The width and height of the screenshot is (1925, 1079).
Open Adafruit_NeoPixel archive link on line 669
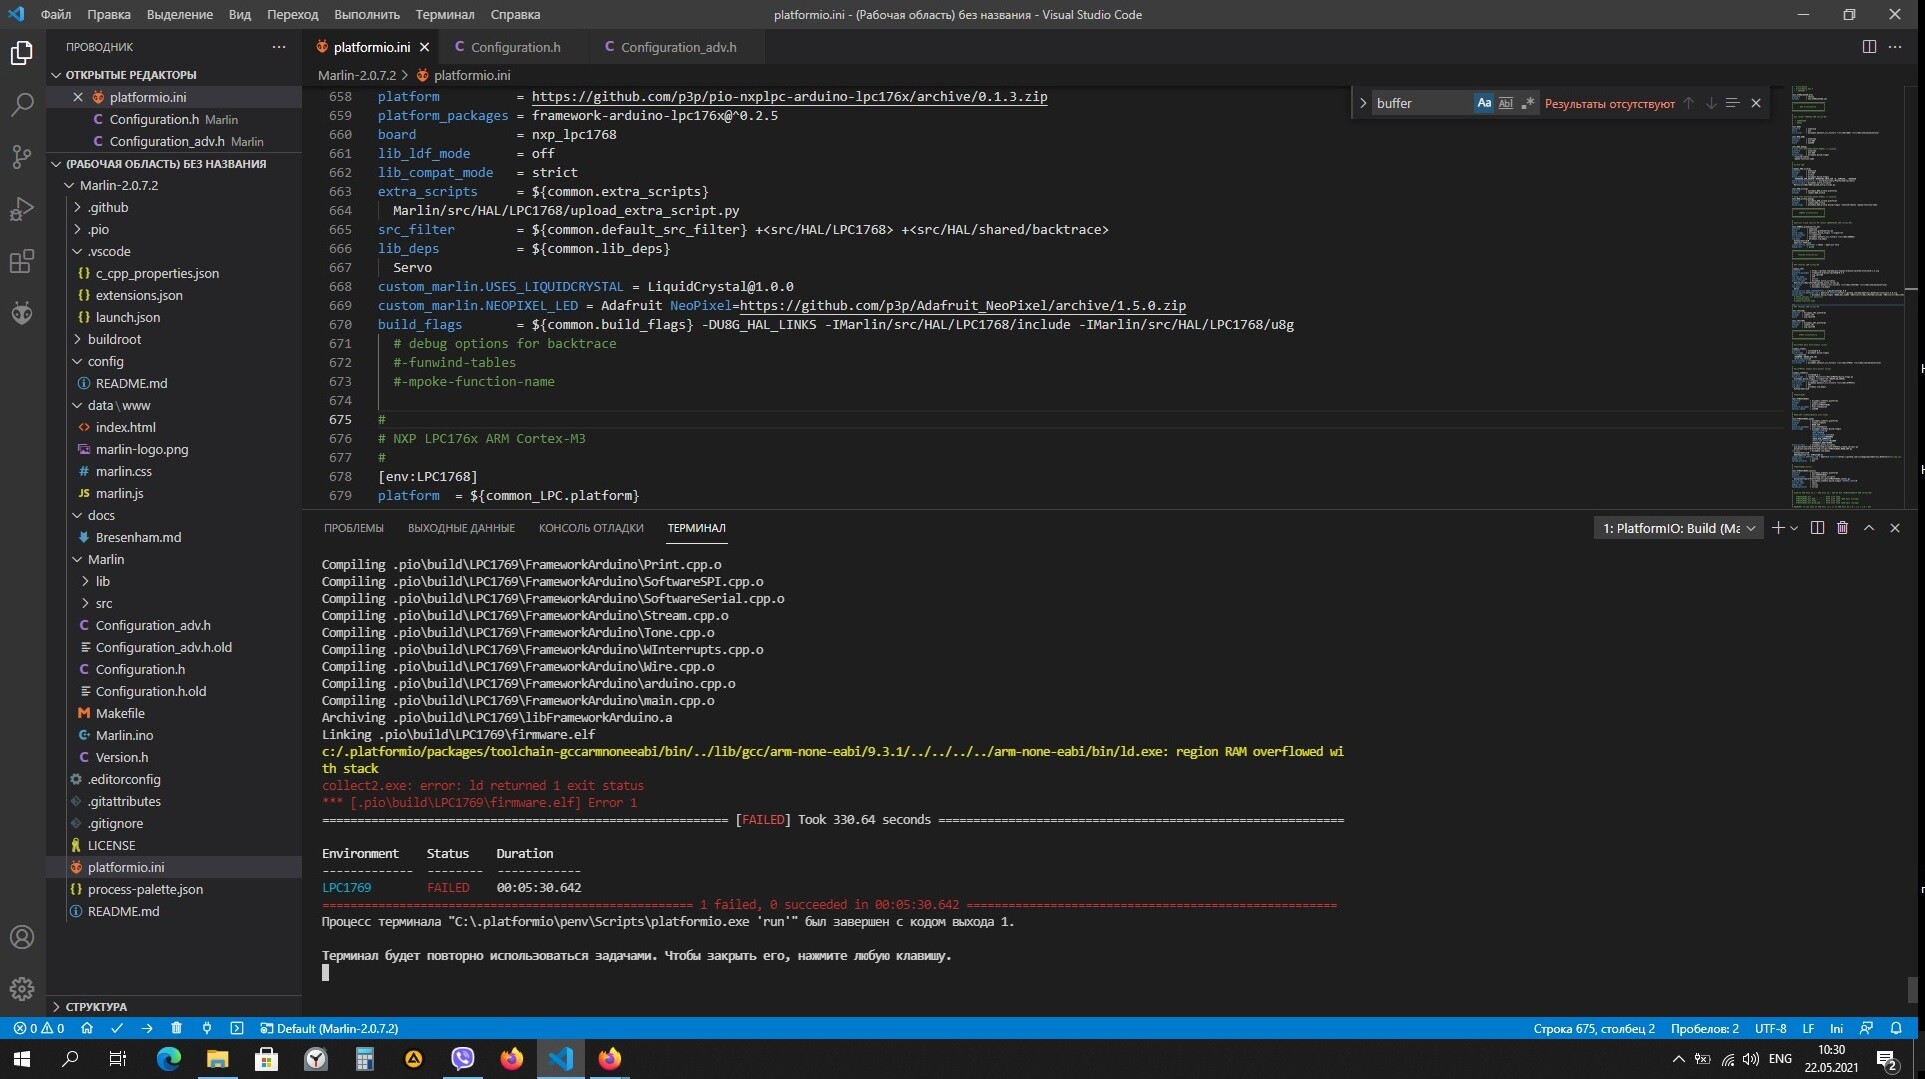(x=962, y=306)
